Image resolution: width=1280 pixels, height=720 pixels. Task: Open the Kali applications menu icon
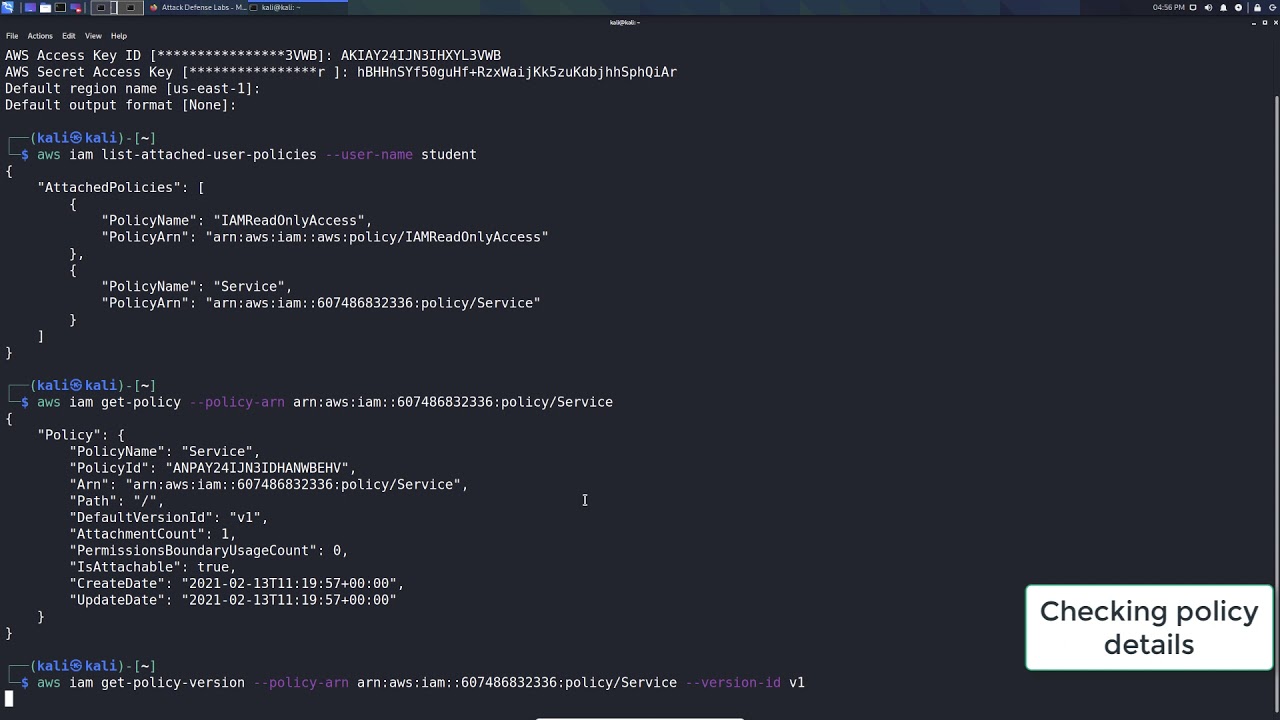click(x=9, y=7)
